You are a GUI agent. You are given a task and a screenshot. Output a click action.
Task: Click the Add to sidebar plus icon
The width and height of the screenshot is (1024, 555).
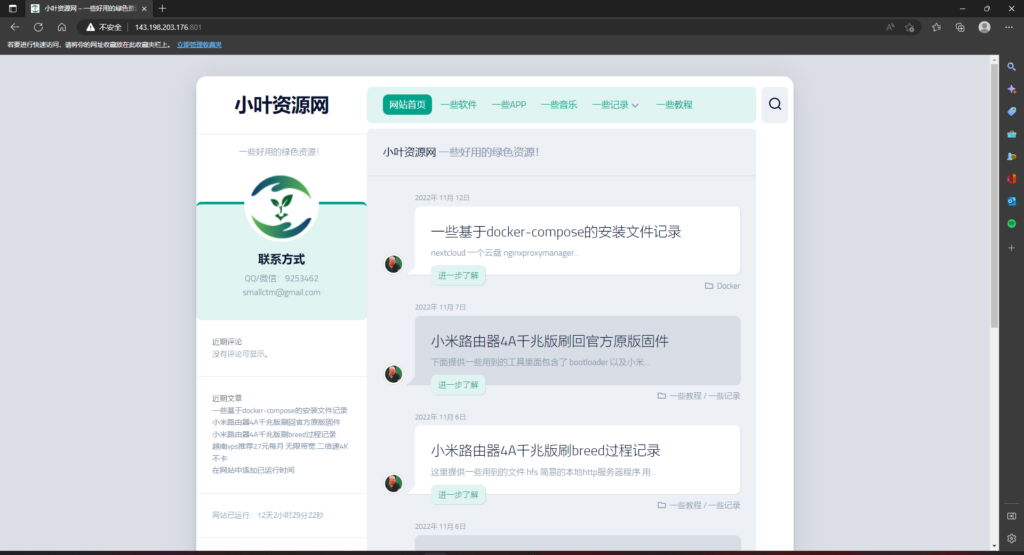click(1011, 247)
